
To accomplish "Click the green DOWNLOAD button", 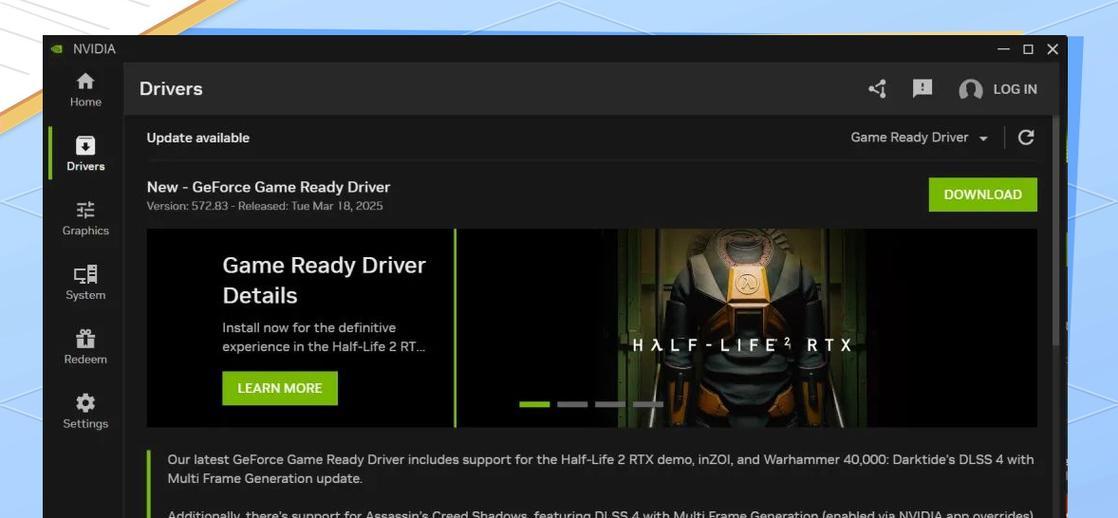I will click(x=983, y=195).
